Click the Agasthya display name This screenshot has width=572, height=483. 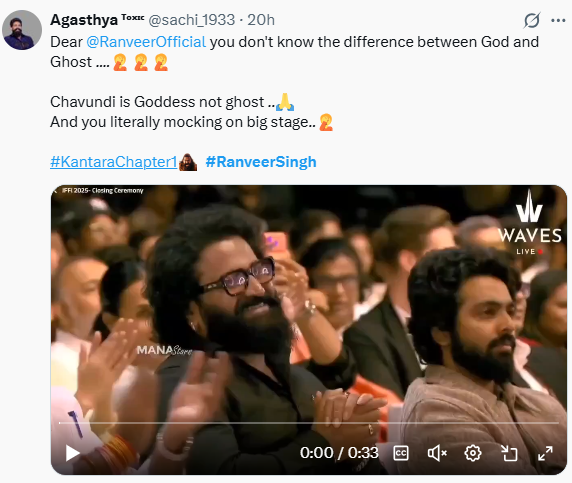tap(84, 20)
